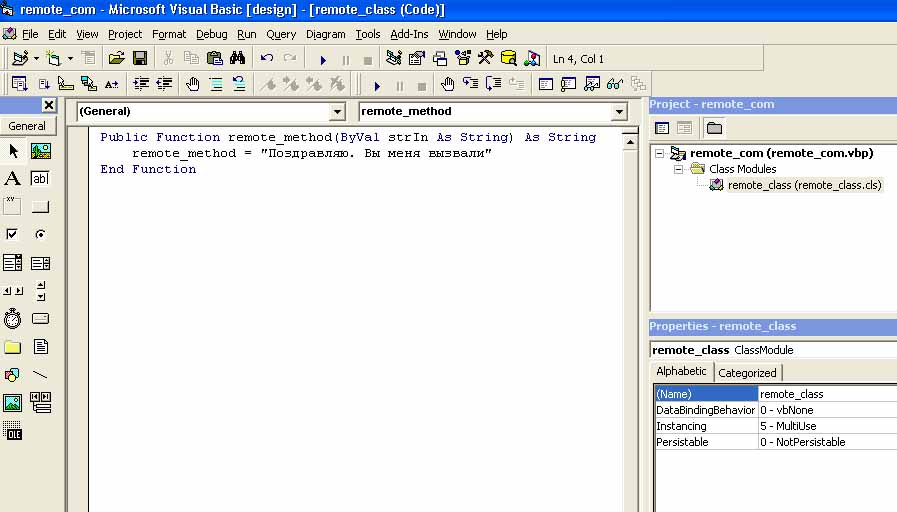897x512 pixels.
Task: Select the ListBox control in the Toolbox
Action: (x=41, y=263)
